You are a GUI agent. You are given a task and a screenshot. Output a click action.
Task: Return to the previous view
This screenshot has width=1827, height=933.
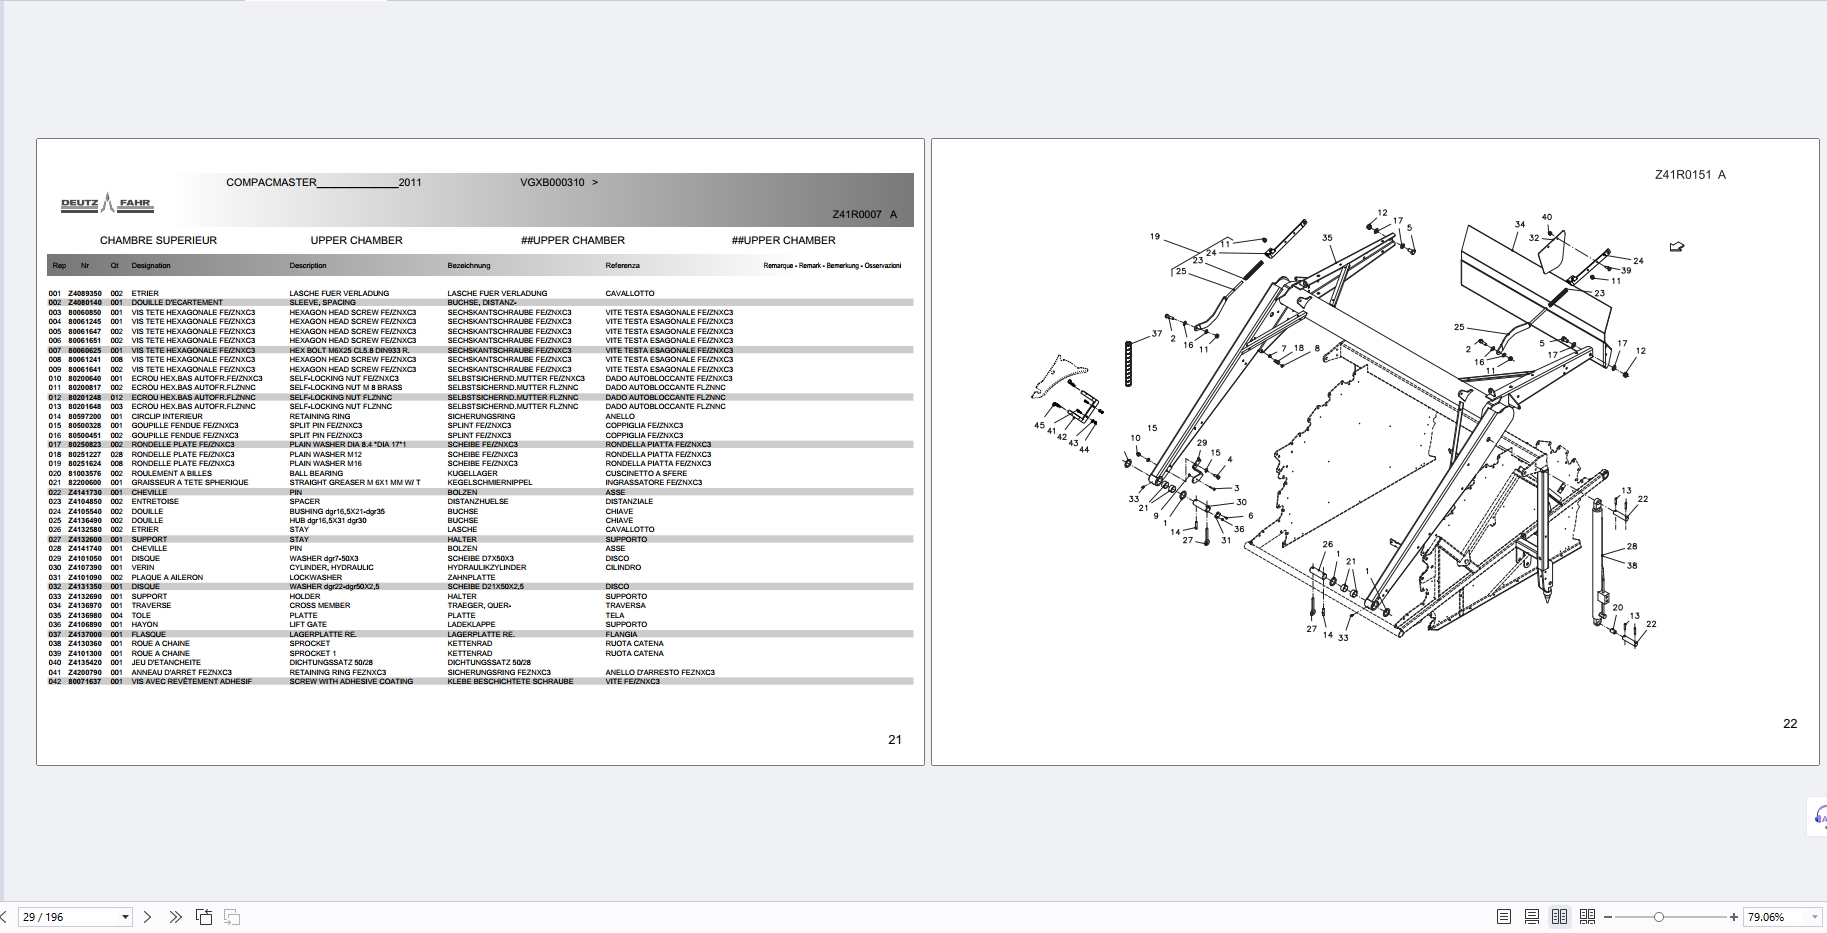click(204, 917)
